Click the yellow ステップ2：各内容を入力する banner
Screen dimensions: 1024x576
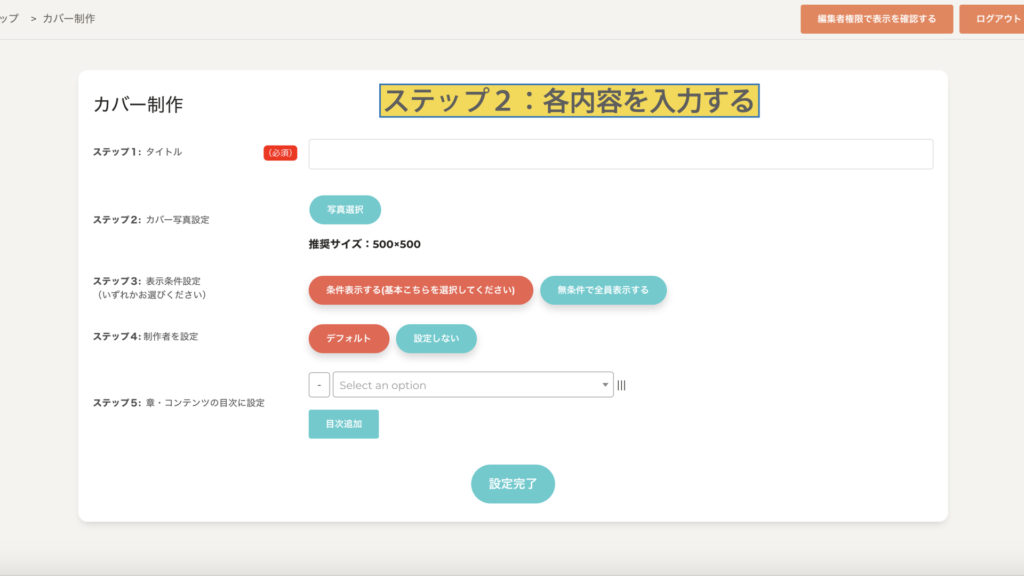(568, 101)
